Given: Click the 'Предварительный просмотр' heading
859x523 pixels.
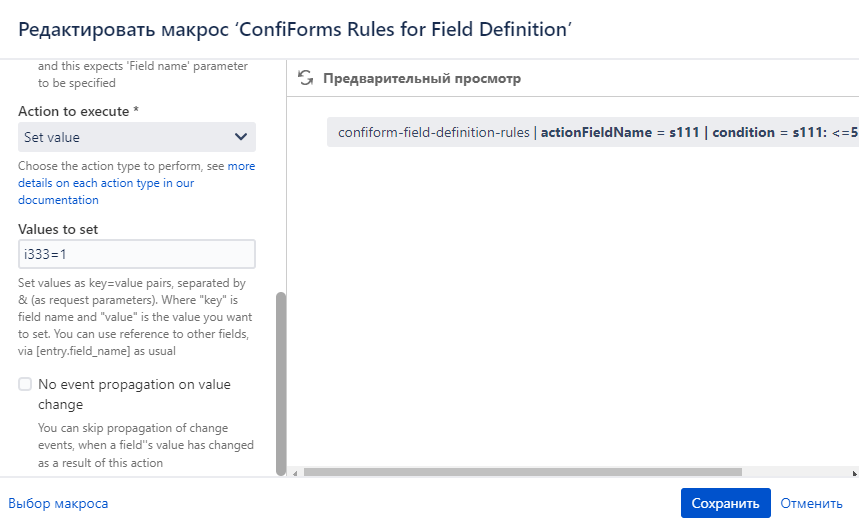Looking at the screenshot, I should tap(422, 78).
